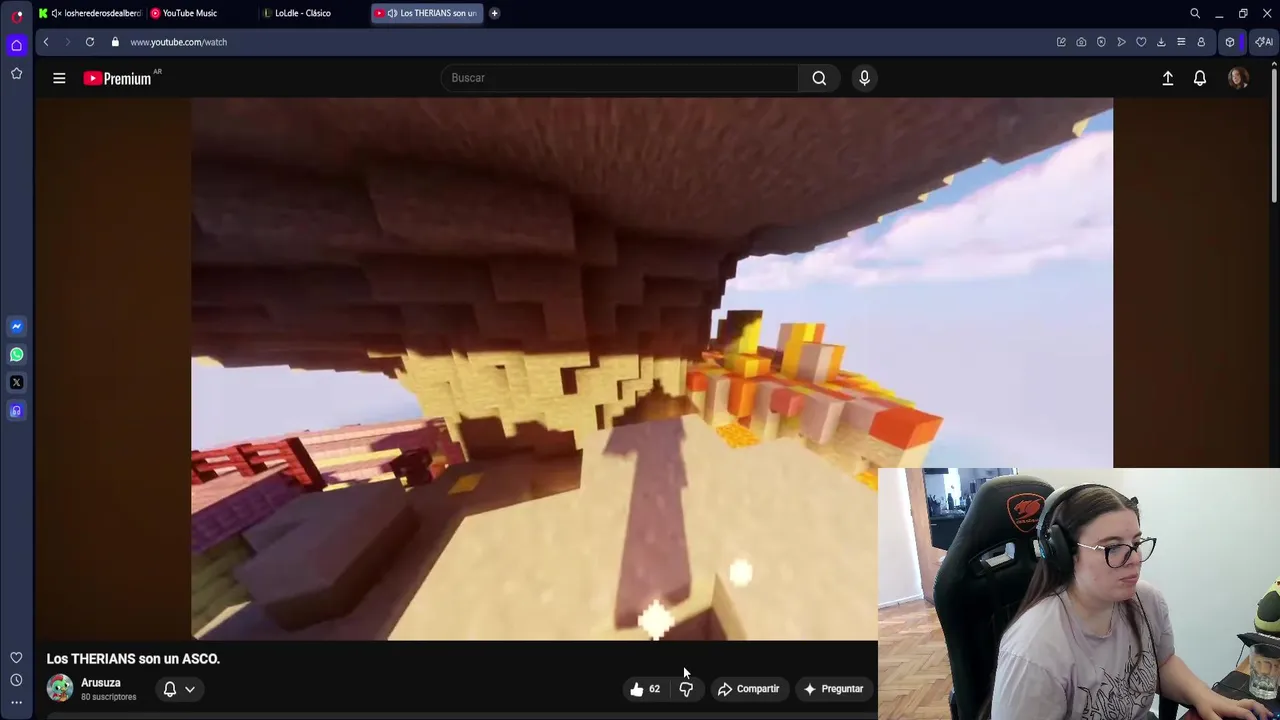Open the Arusuza channel name link

click(101, 683)
